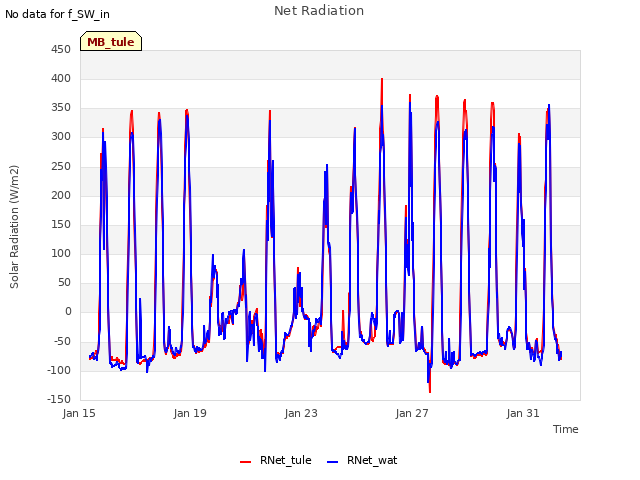Click the Jan 31 x-axis label

point(523,413)
